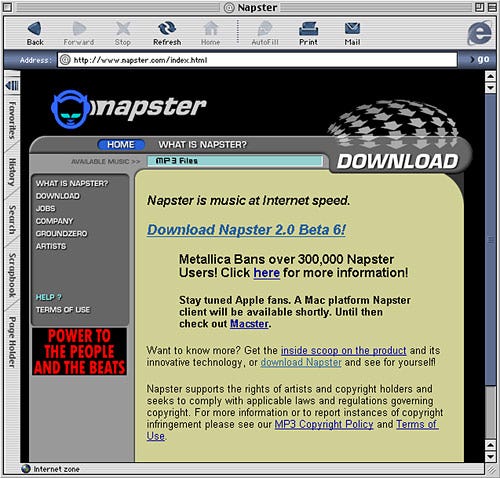This screenshot has width=500, height=478.
Task: Open the MP3 Copyright Policy link
Action: 324,424
